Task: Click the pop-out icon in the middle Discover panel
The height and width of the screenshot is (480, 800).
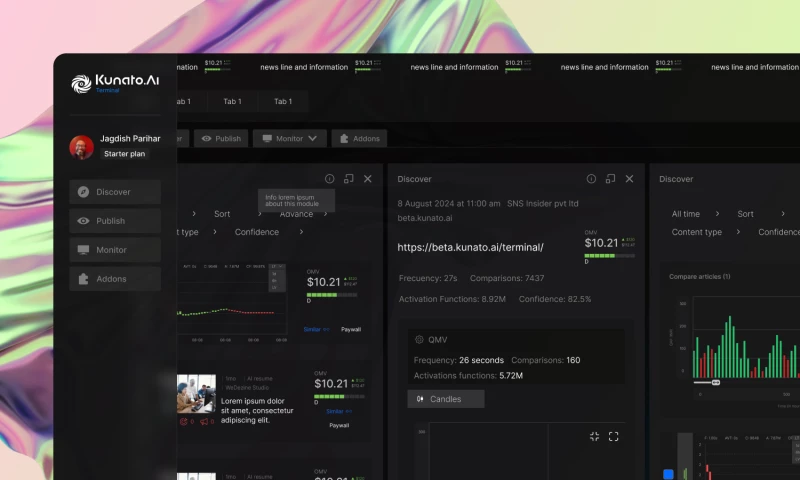Action: pos(610,179)
